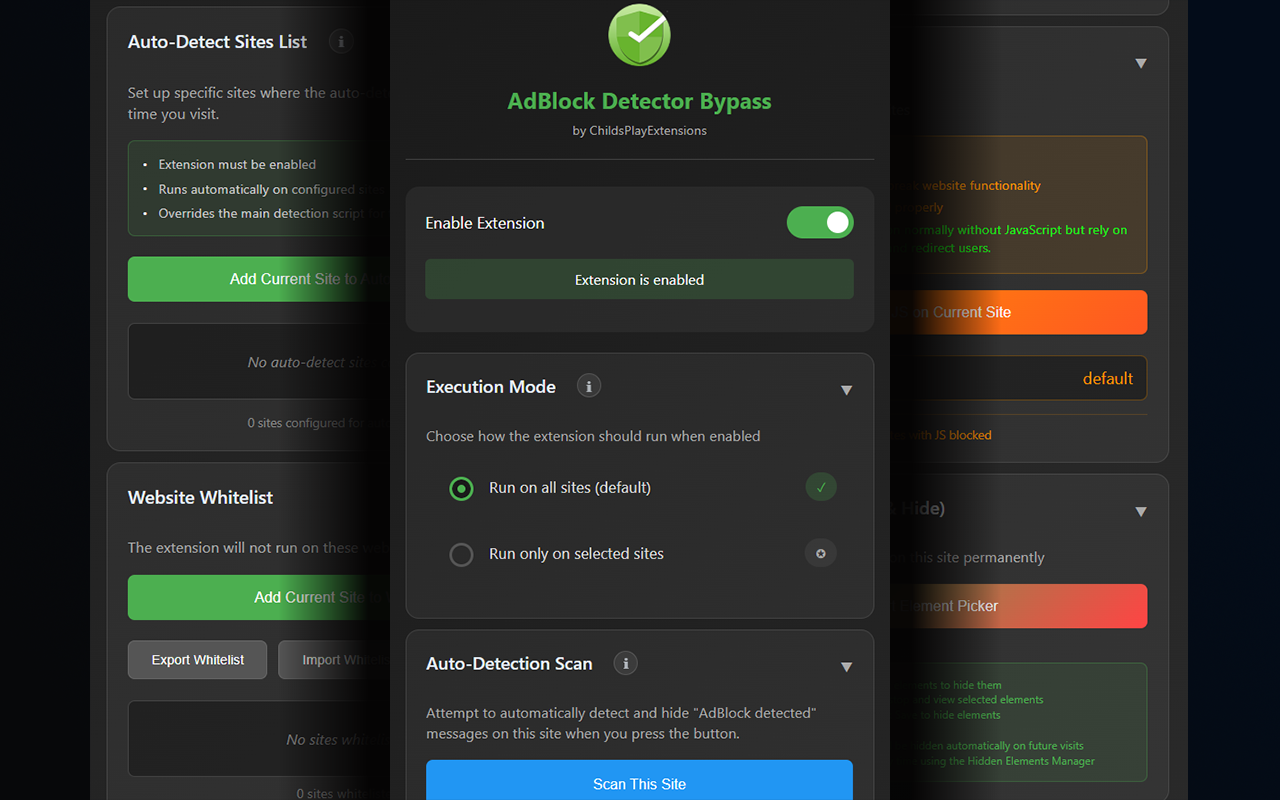
Task: Select Run on all sites (default) radio
Action: pos(461,488)
